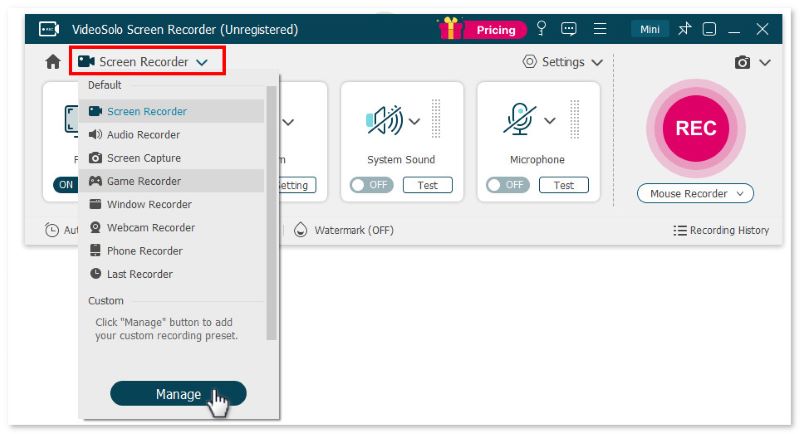Start recording with the REC button
800x434 pixels.
[x=696, y=129]
